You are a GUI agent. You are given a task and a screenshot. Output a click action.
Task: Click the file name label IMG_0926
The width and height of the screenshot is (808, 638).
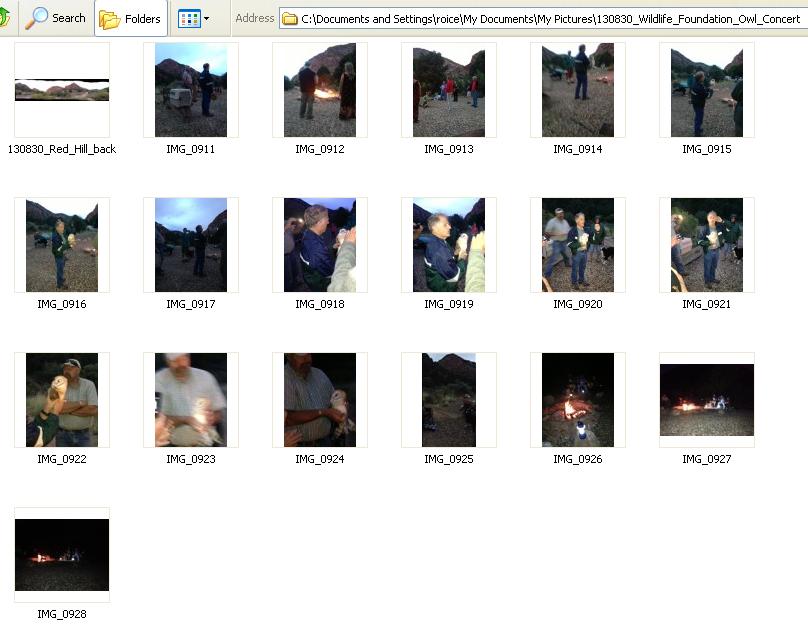pyautogui.click(x=578, y=459)
